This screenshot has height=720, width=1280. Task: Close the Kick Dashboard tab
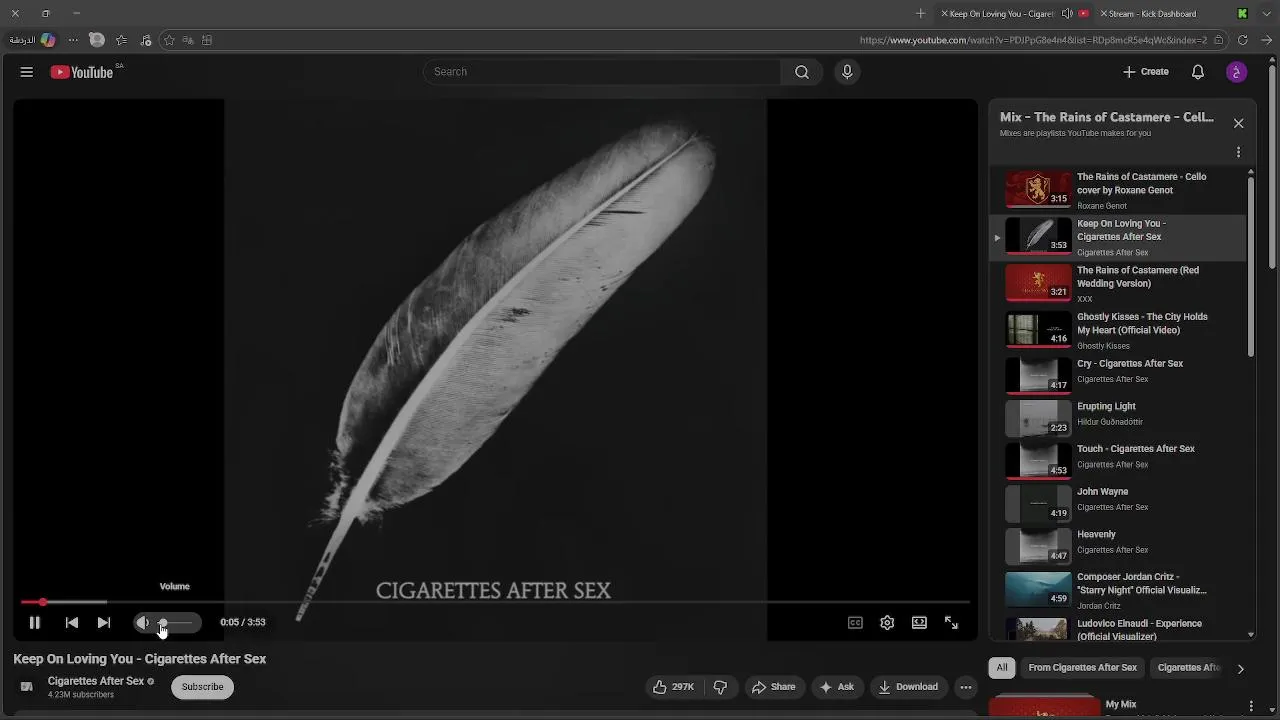[1103, 14]
